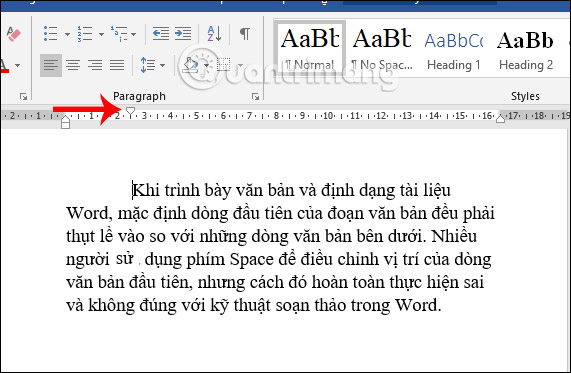Open multilevel list dropdown arrow
The height and width of the screenshot is (373, 571).
[x=134, y=34]
